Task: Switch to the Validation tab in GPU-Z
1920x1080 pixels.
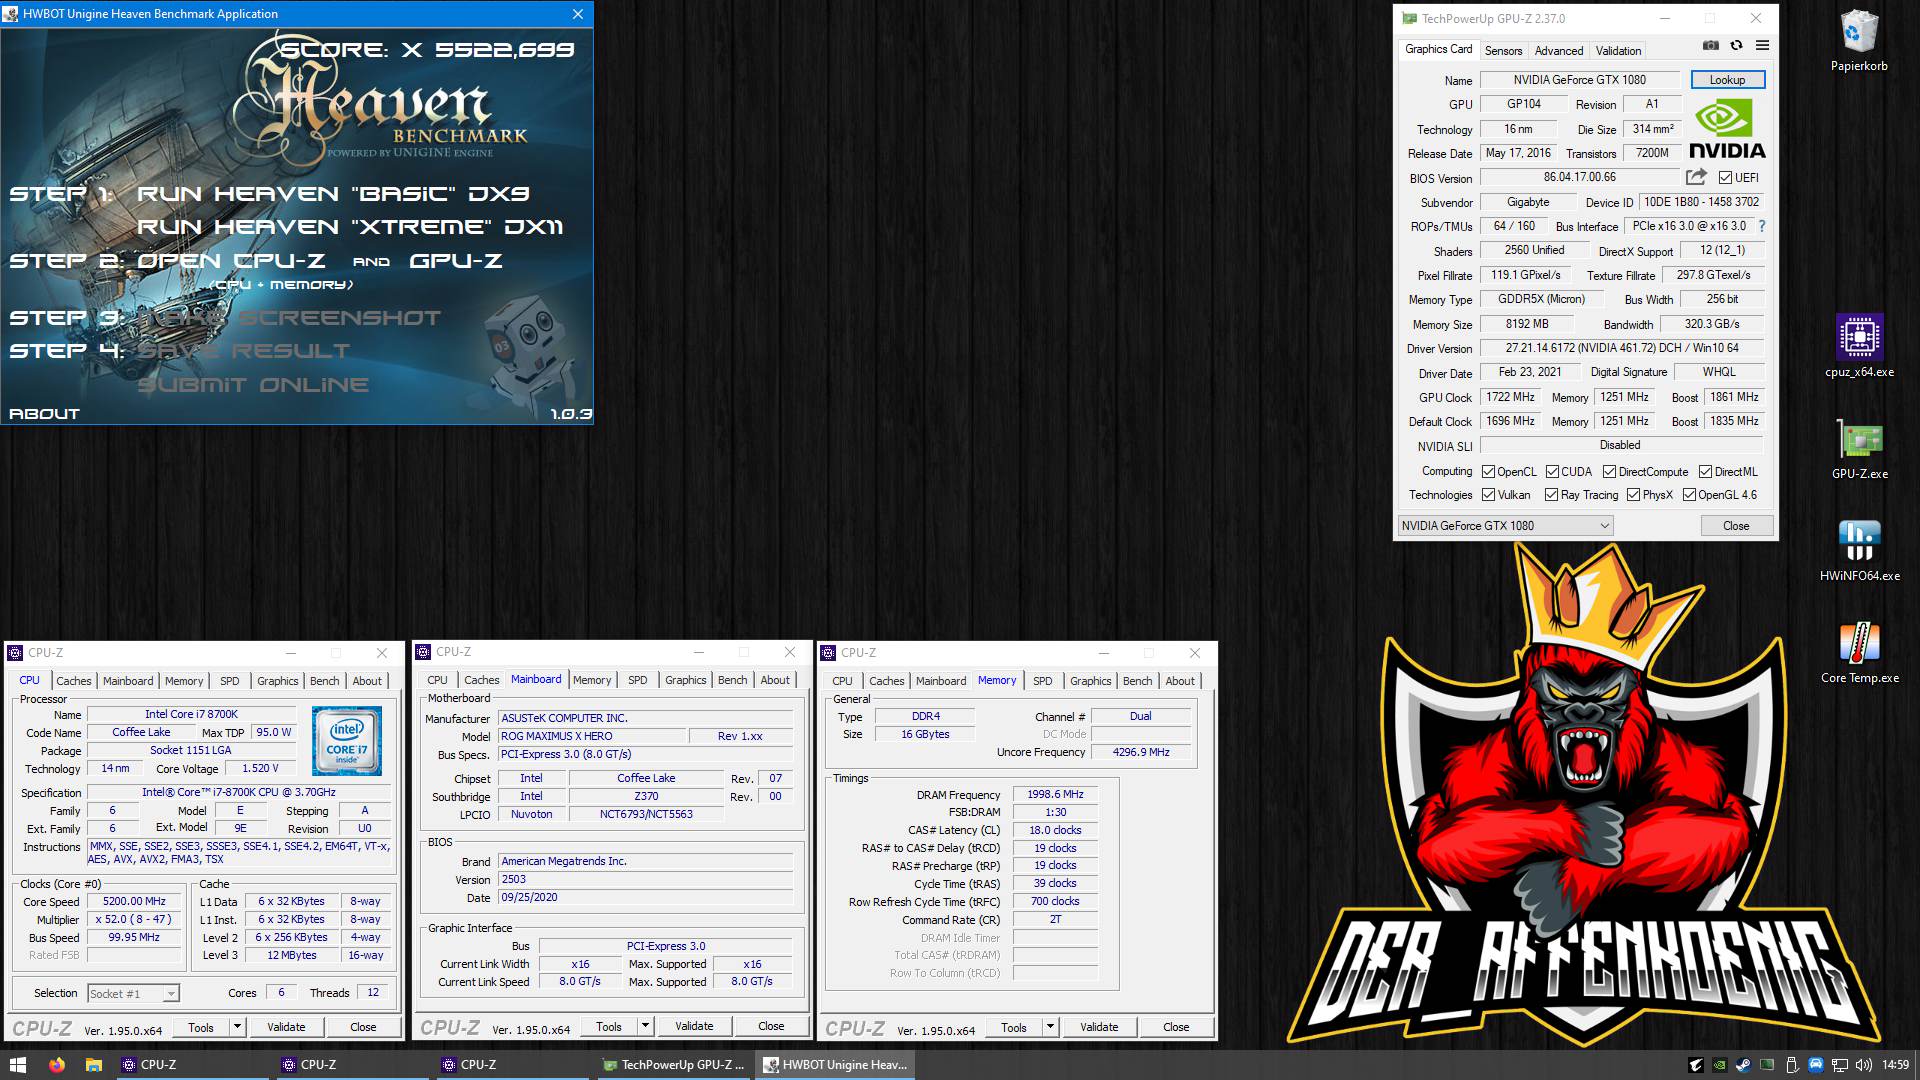Action: tap(1618, 50)
